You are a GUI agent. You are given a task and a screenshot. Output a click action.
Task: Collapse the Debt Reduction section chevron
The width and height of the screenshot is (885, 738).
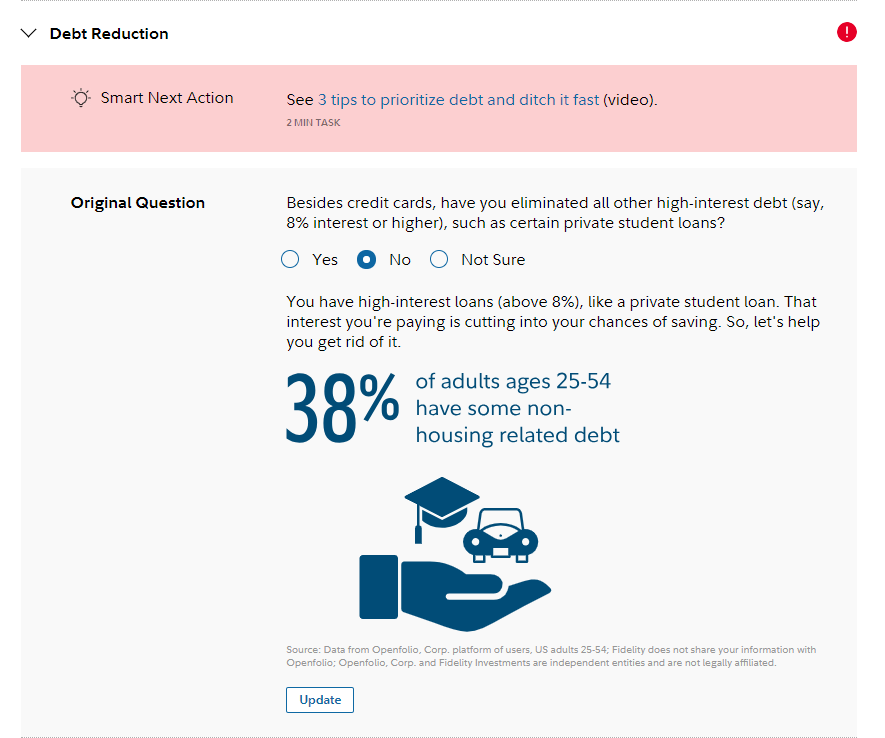[28, 34]
